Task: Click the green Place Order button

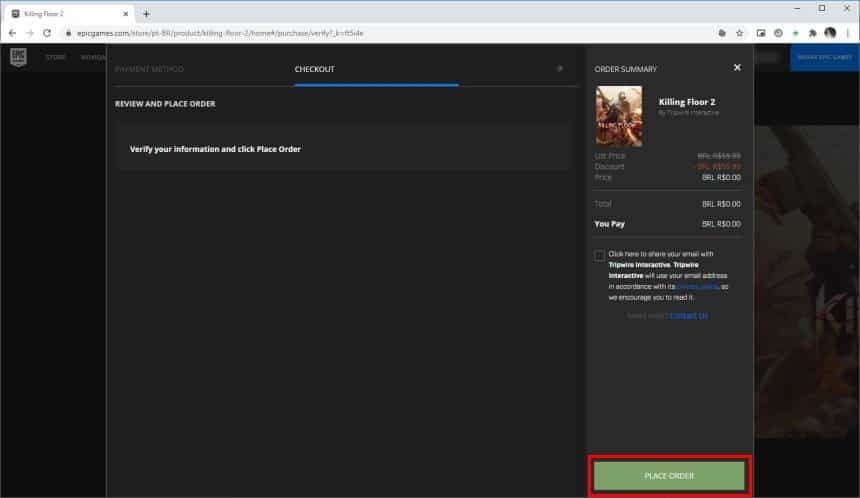Action: point(669,476)
